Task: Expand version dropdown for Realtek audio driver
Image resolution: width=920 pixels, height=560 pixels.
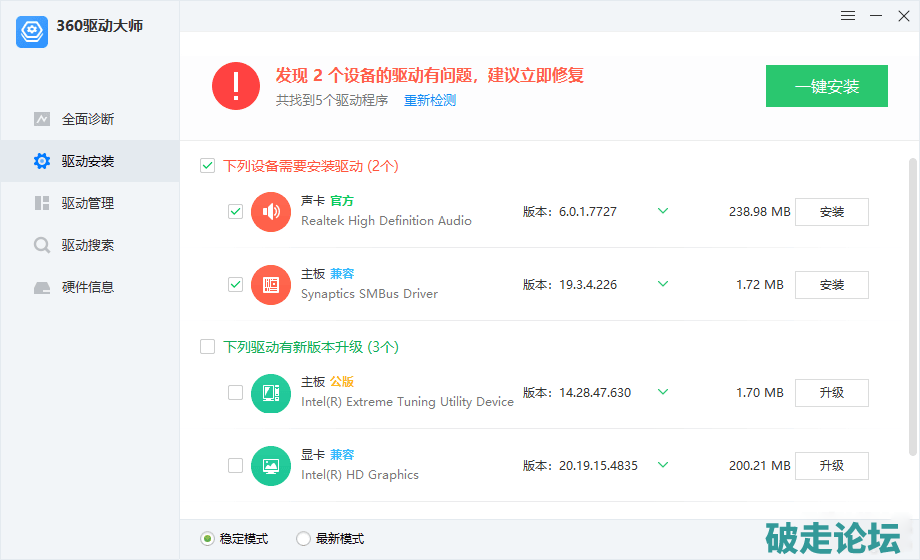Action: pyautogui.click(x=662, y=211)
